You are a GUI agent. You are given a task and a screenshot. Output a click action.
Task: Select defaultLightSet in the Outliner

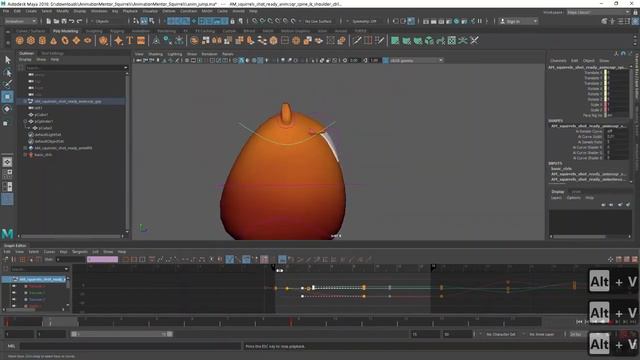pyautogui.click(x=48, y=134)
